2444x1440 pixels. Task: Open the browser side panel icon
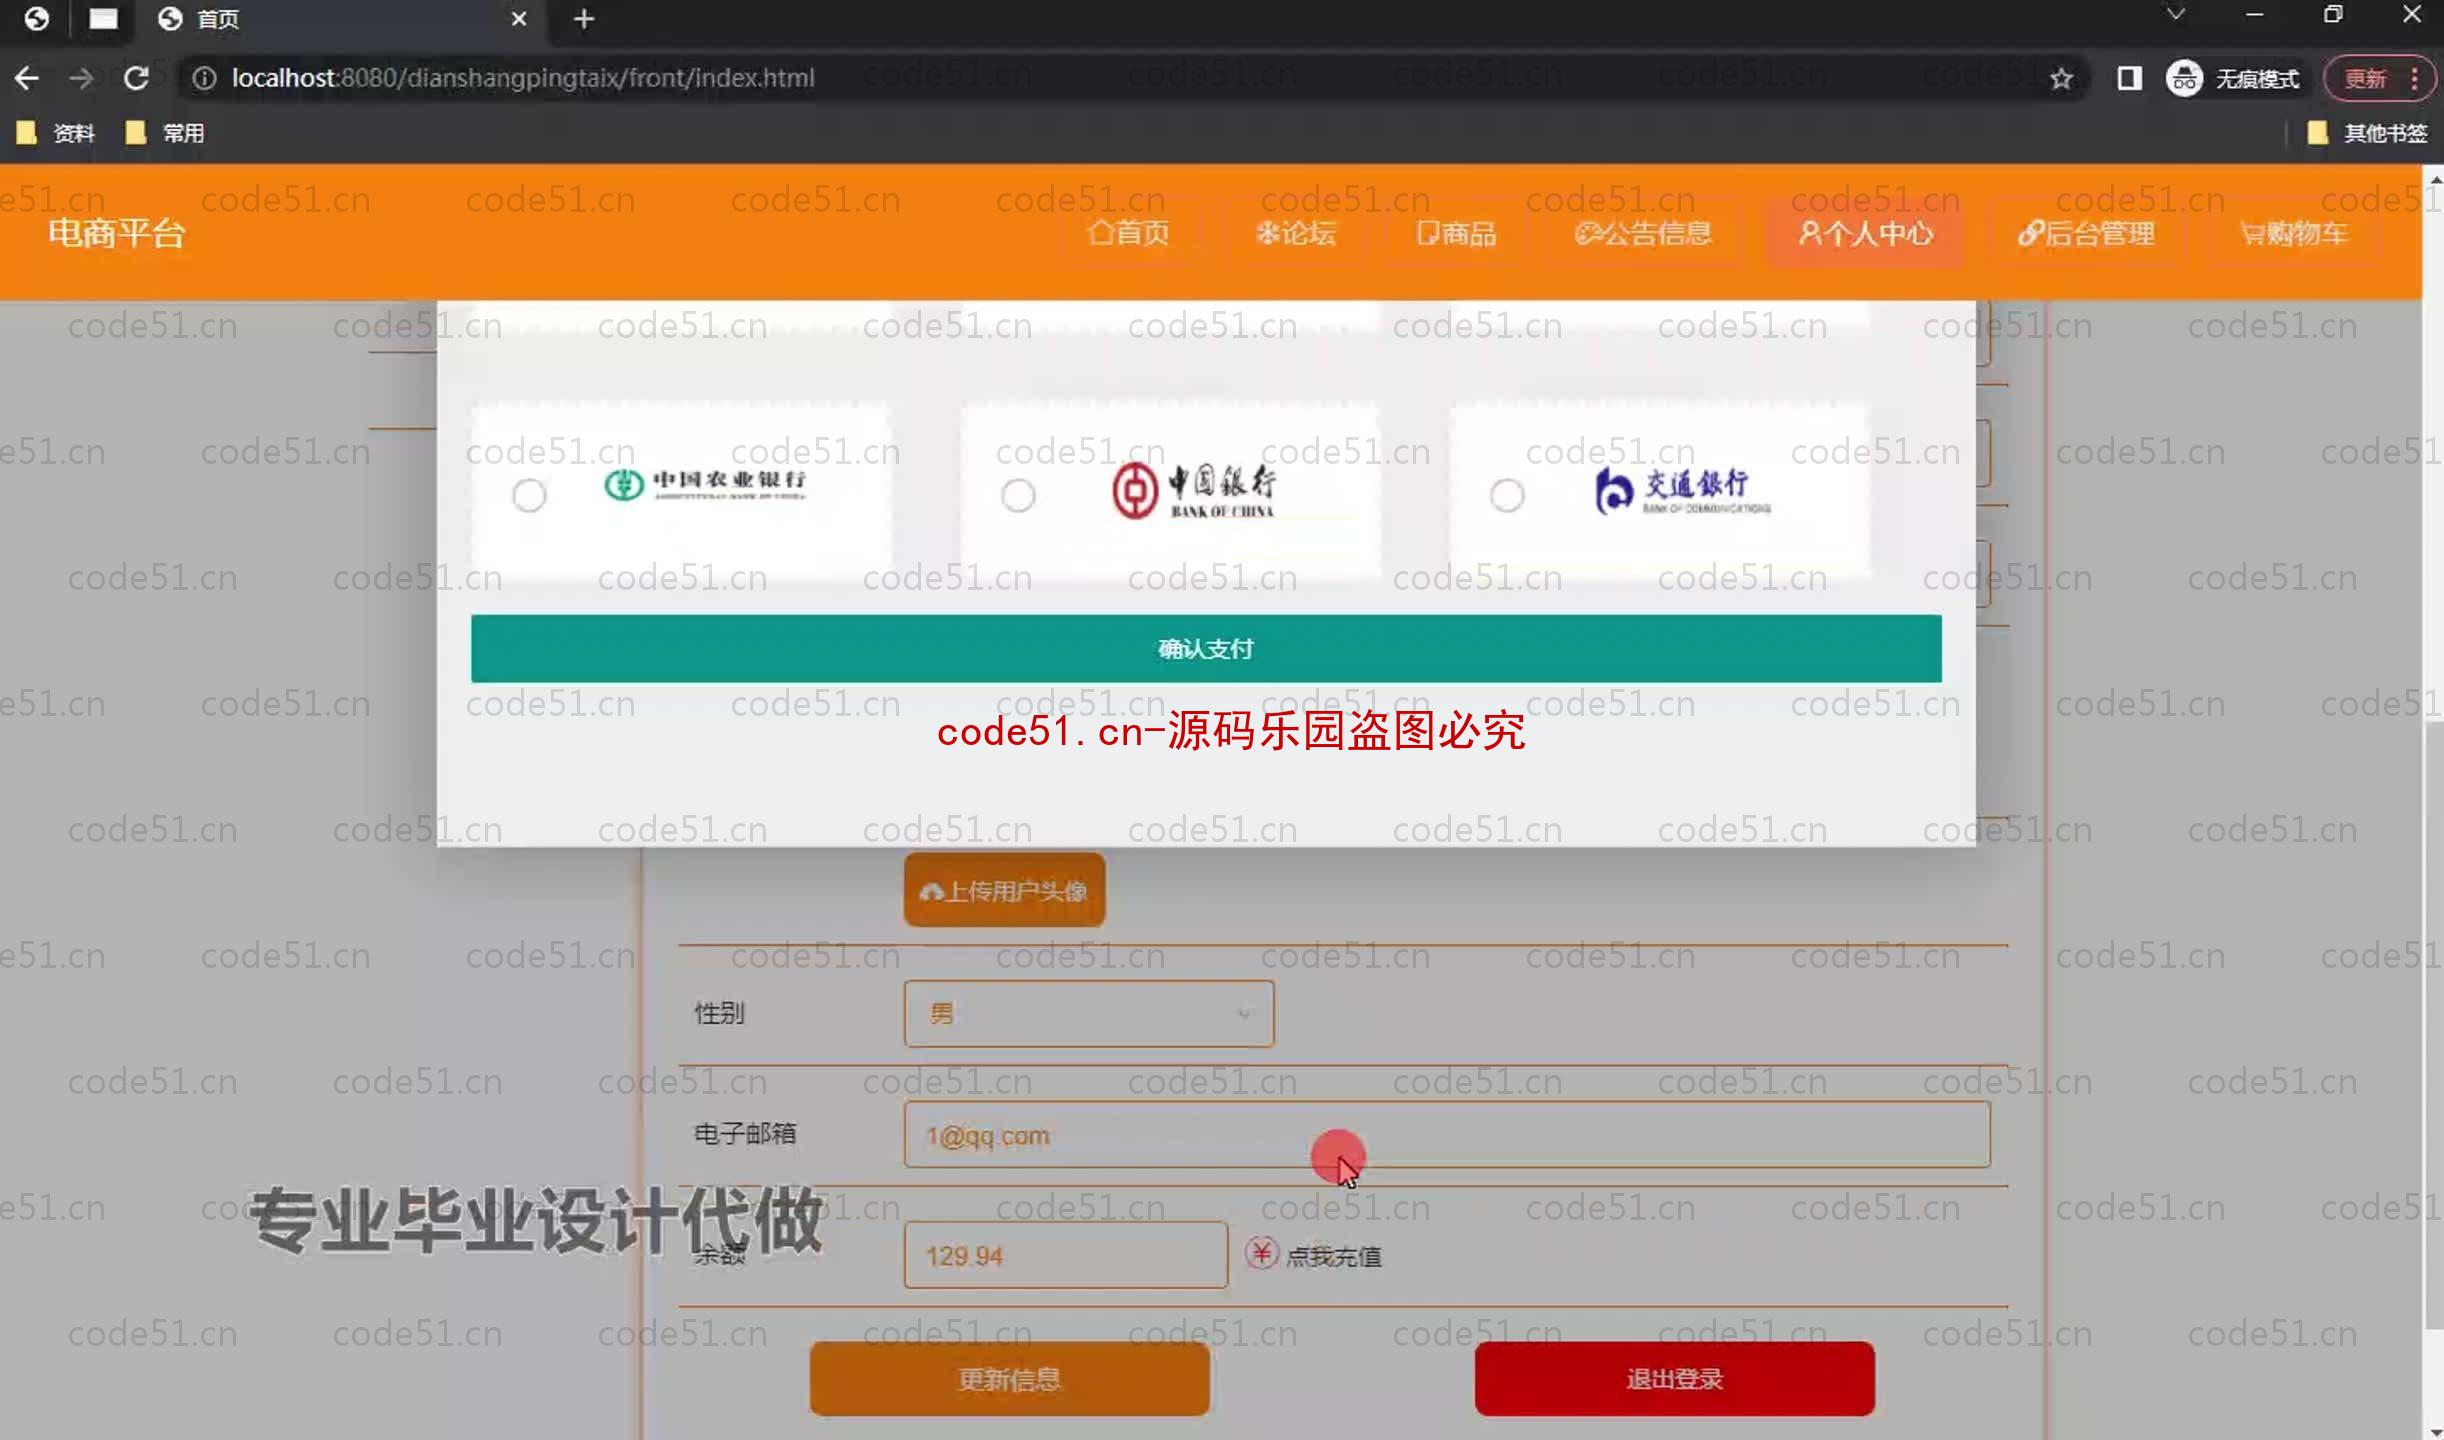pyautogui.click(x=2129, y=78)
